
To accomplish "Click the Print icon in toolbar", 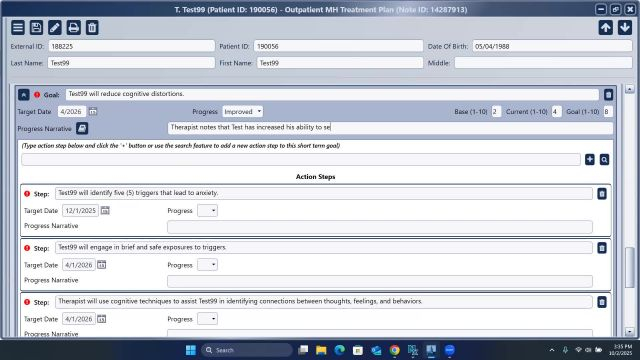I will (x=73, y=27).
